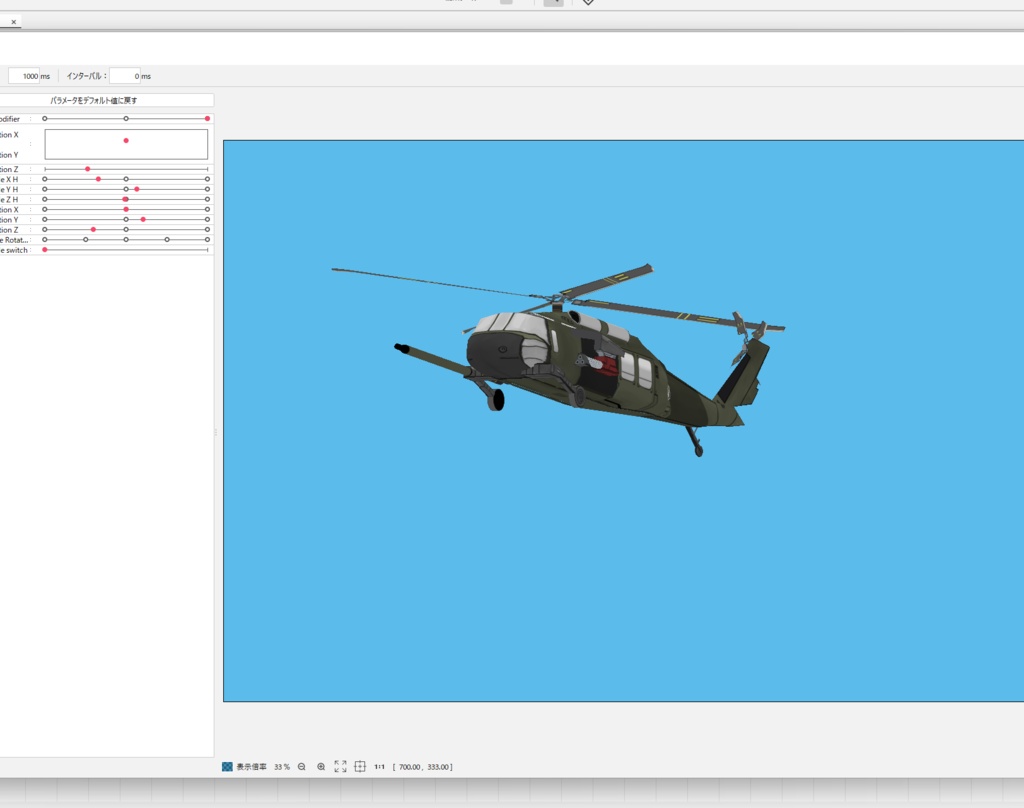Click the インターバル 0 ms field
The image size is (1024, 808).
click(x=125, y=76)
